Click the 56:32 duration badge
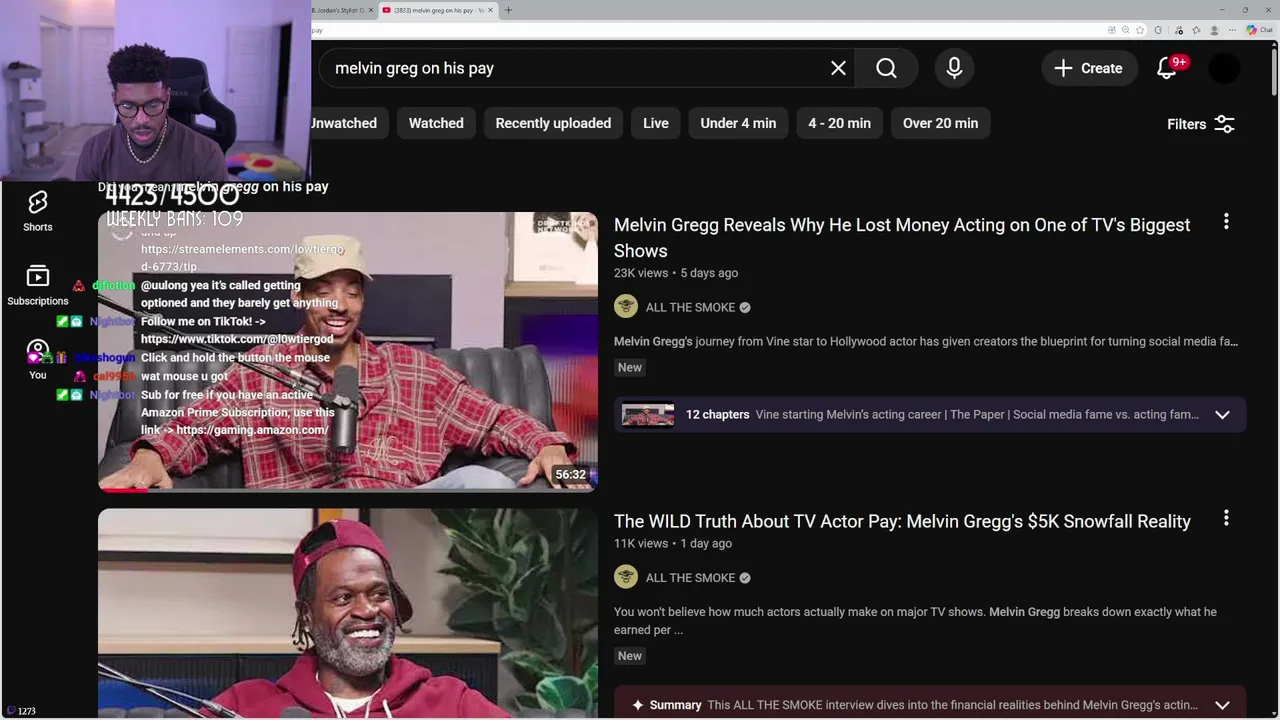Screen dimensions: 1280x720 [571, 475]
